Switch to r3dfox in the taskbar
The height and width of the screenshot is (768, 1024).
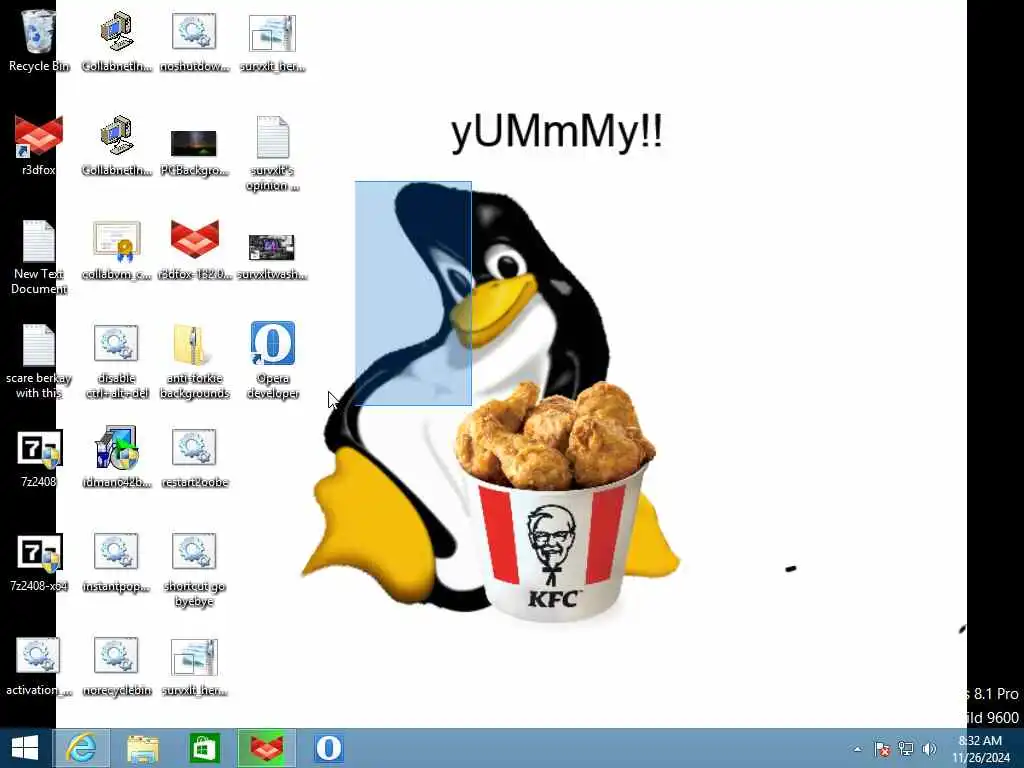pos(266,748)
